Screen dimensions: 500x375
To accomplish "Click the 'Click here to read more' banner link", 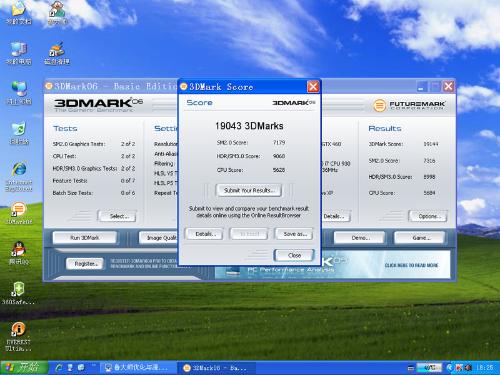I will 411,265.
